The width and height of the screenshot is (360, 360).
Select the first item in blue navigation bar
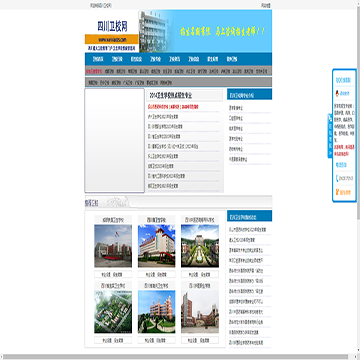point(98,59)
